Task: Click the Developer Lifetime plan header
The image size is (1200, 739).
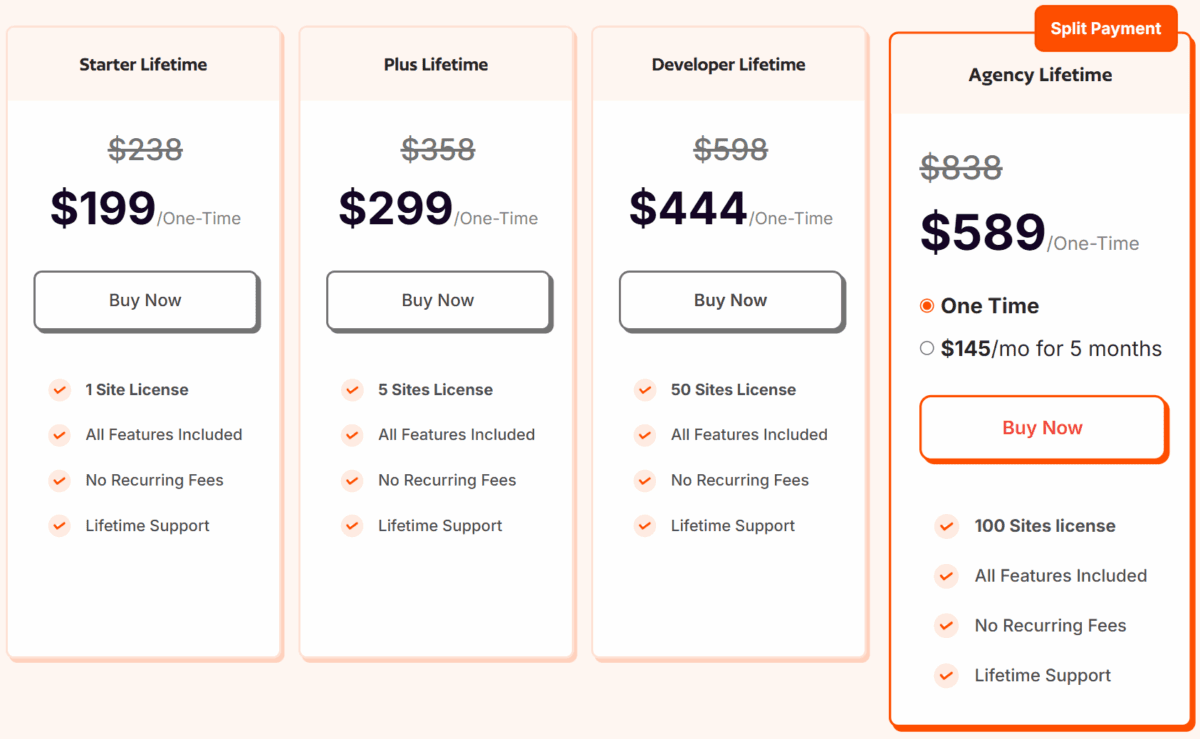Action: click(x=729, y=64)
